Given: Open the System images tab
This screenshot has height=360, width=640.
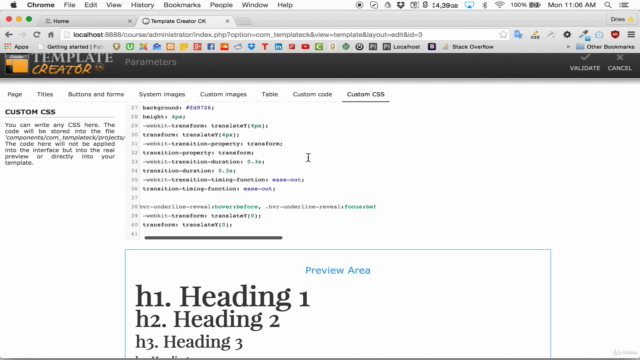Looking at the screenshot, I should [x=162, y=94].
